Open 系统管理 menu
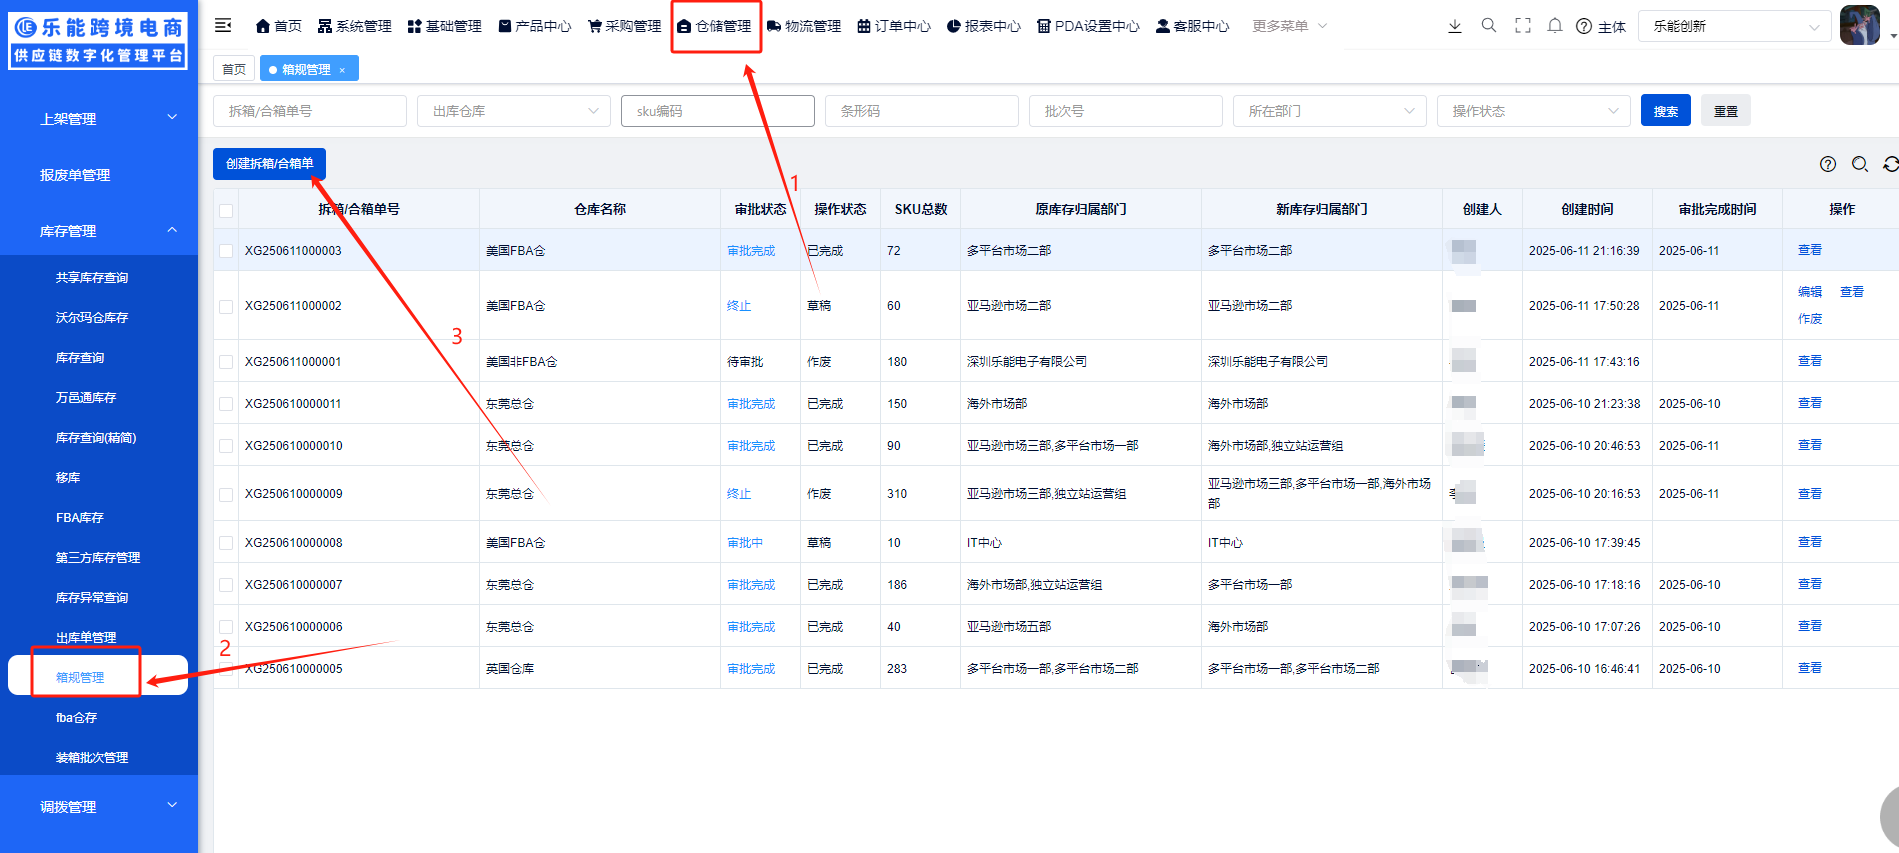This screenshot has height=853, width=1899. click(354, 26)
